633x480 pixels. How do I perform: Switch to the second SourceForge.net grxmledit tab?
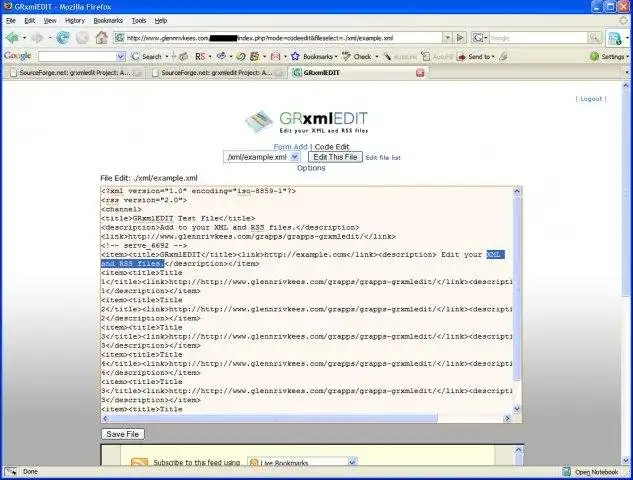216,73
